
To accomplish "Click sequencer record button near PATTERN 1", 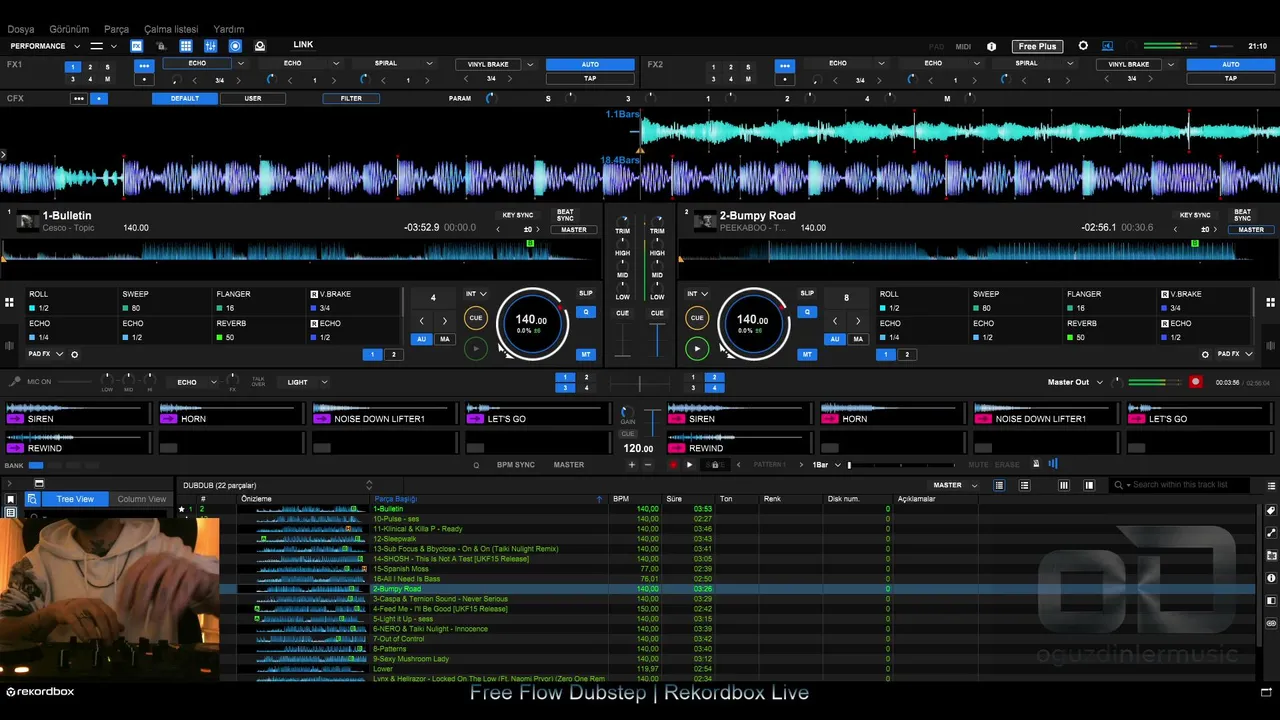I will (x=673, y=465).
